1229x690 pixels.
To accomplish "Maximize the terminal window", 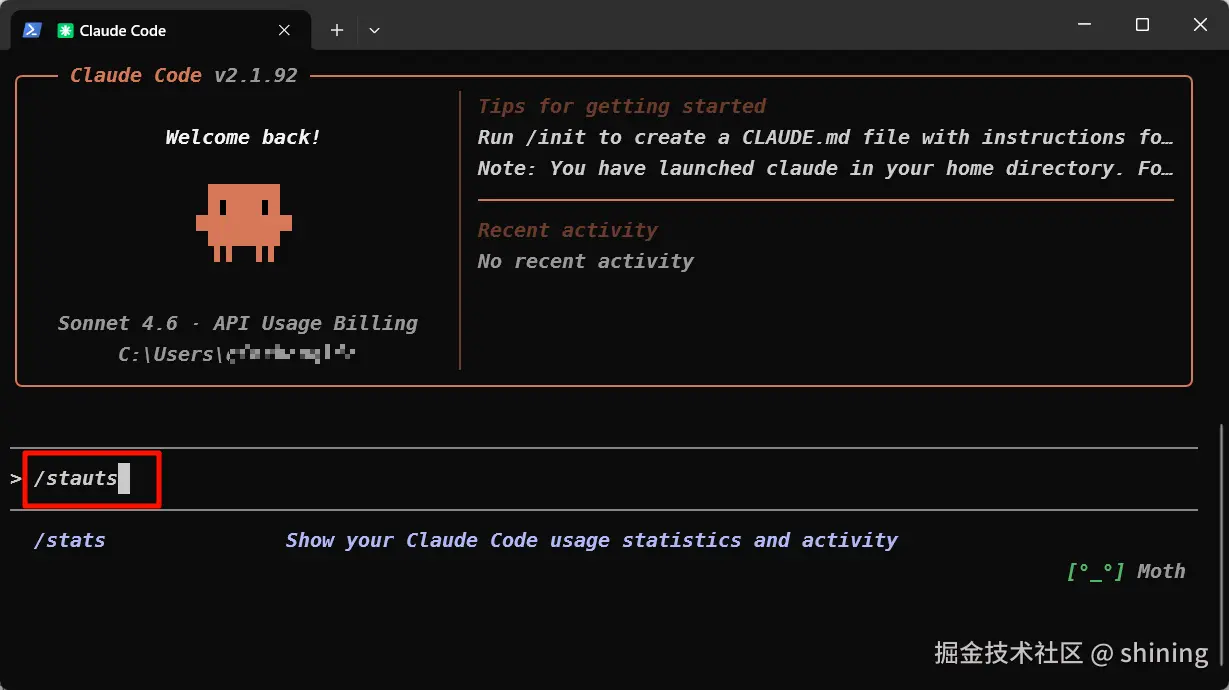I will 1142,25.
